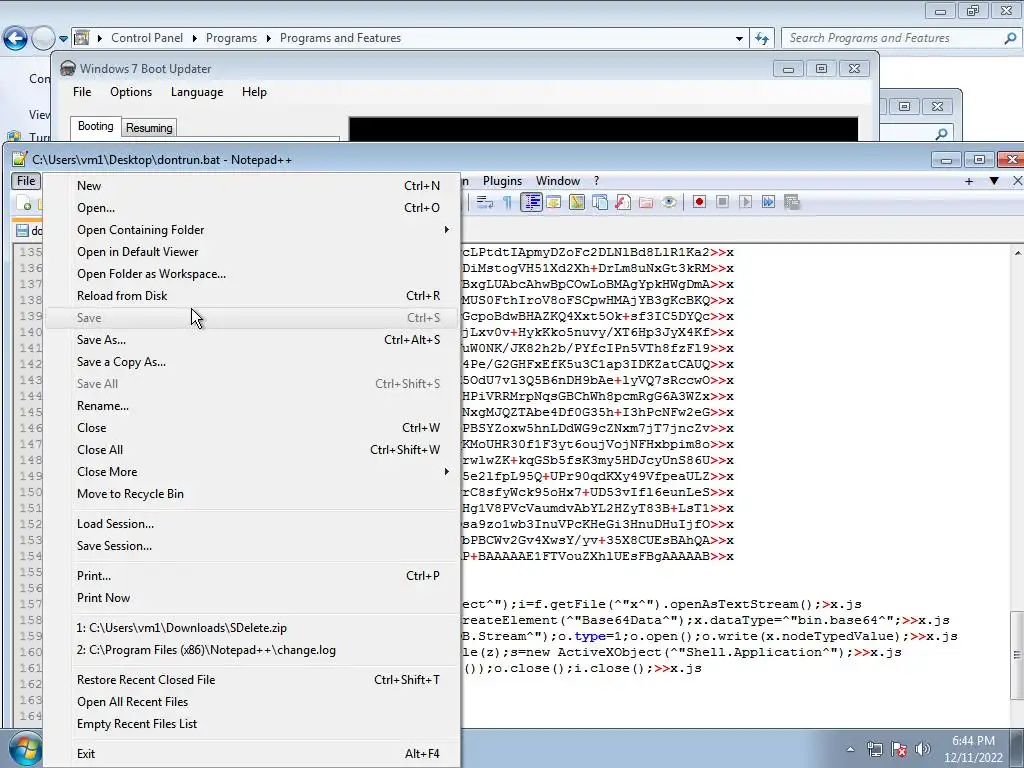Click the new file icon below File
The image size is (1024, 768).
(x=25, y=203)
